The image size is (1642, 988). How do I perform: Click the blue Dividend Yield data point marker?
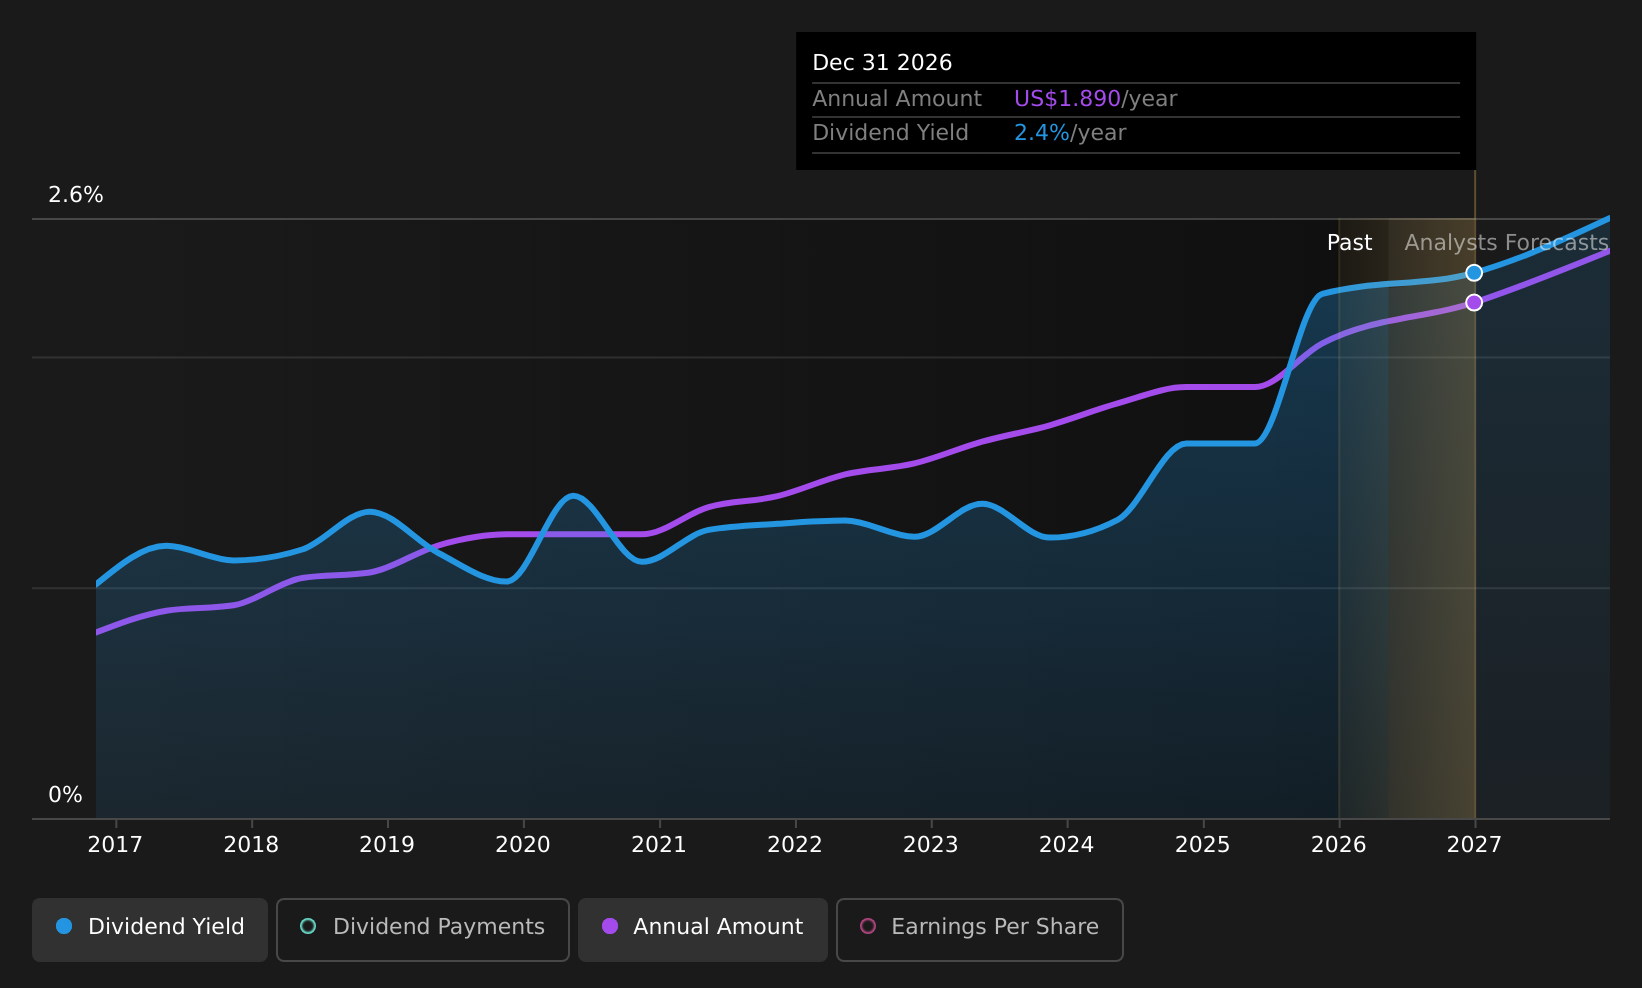[1474, 273]
